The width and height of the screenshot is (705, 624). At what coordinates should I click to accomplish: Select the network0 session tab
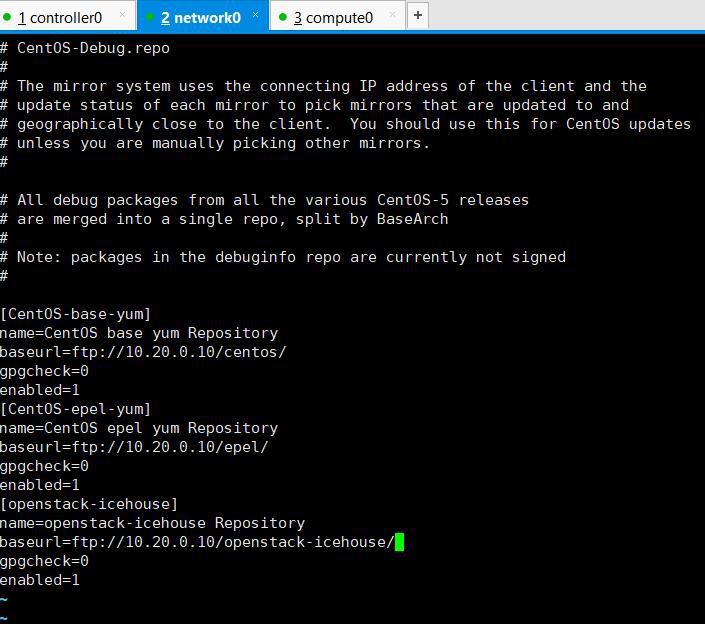point(203,16)
